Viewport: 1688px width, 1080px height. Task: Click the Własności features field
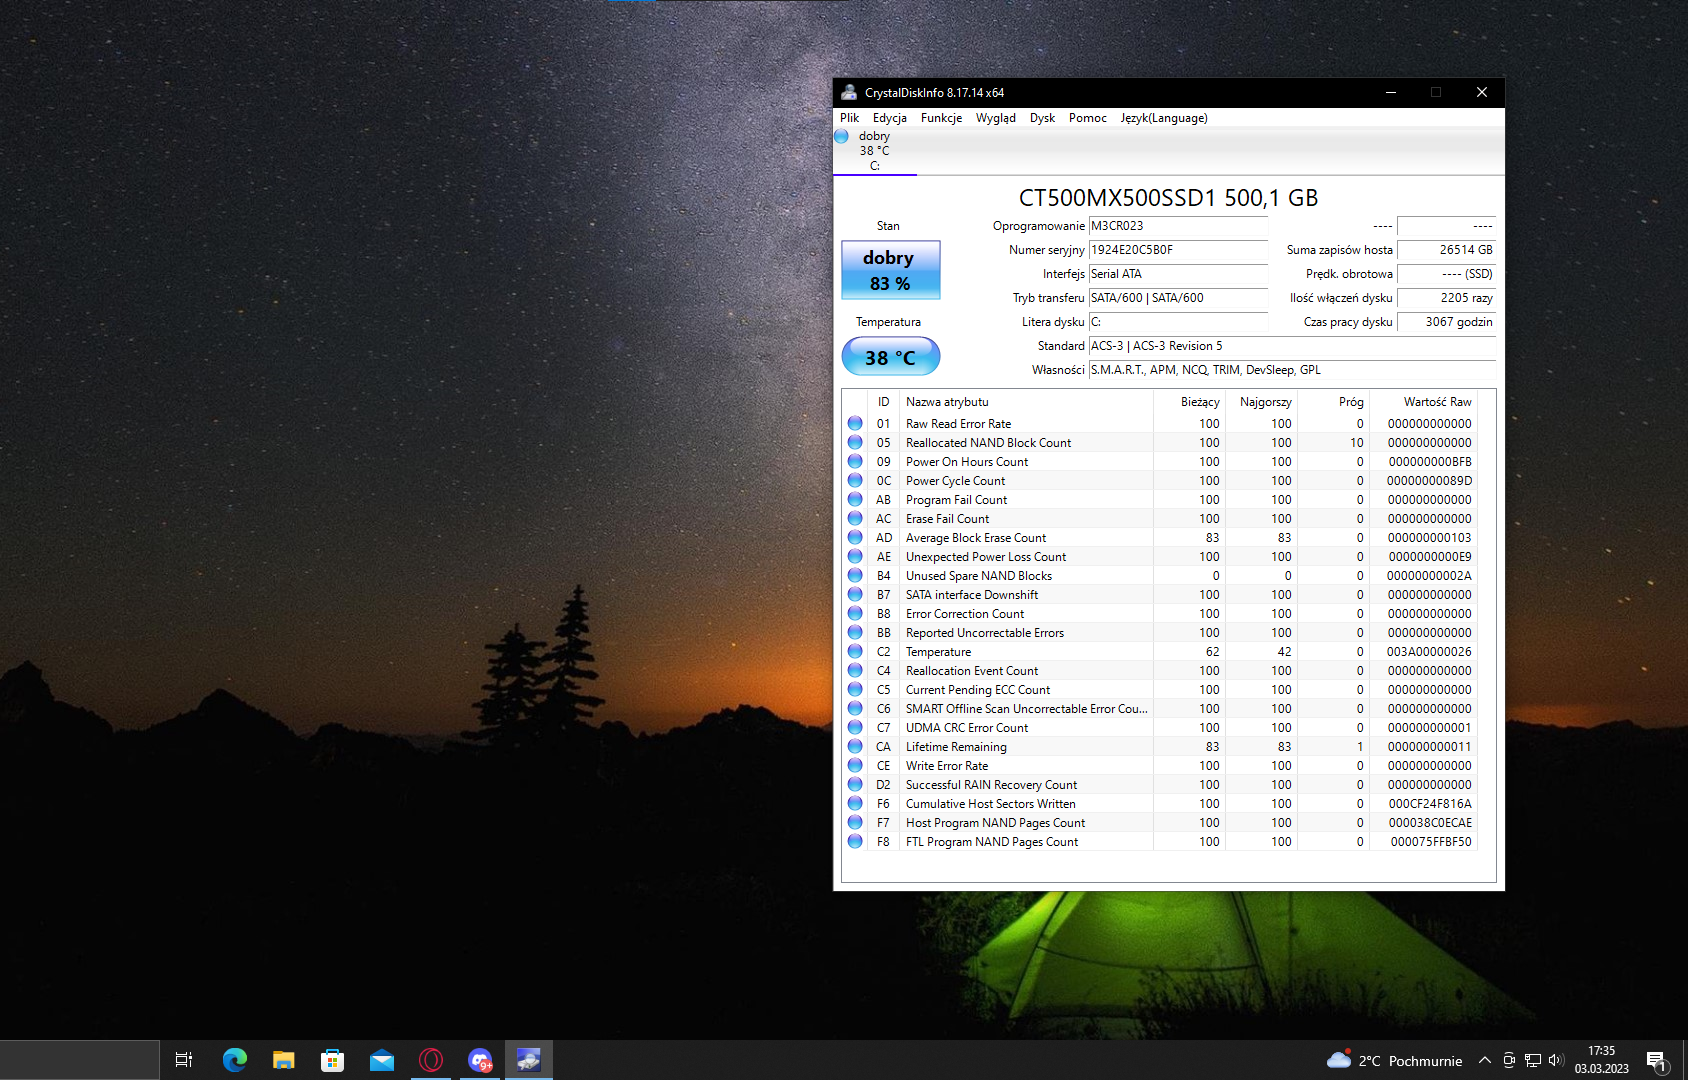click(1292, 370)
